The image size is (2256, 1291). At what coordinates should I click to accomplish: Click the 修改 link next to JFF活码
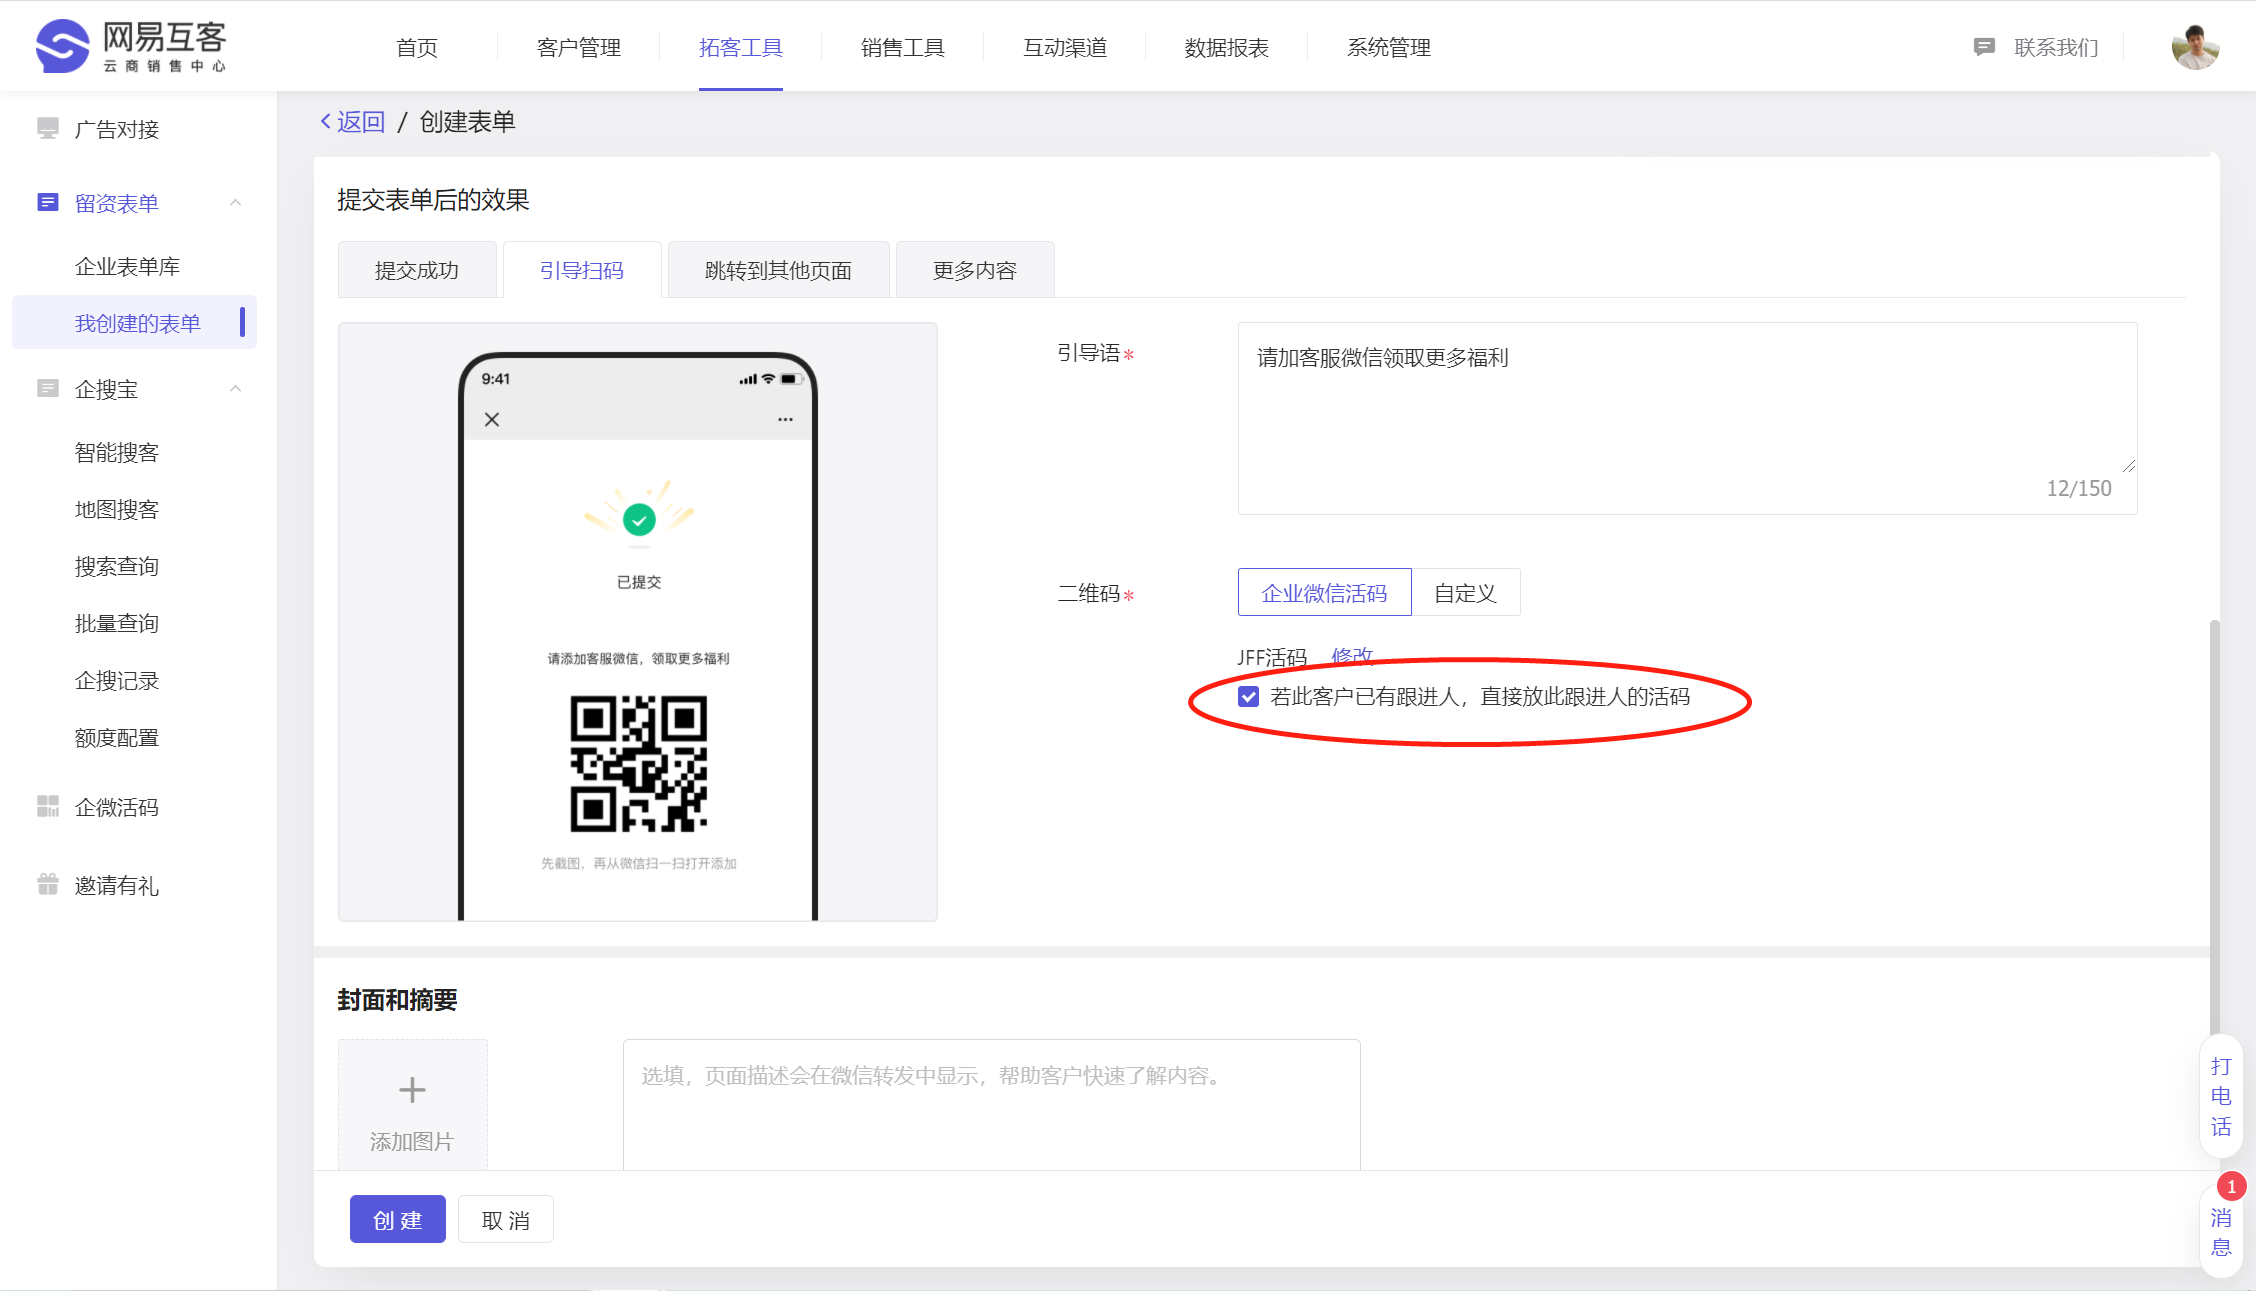(1352, 656)
